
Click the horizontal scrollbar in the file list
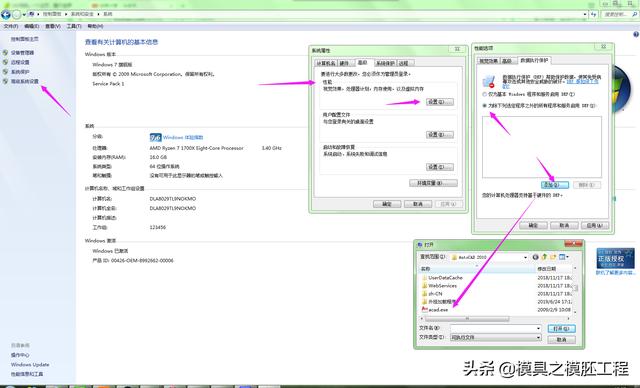467,319
